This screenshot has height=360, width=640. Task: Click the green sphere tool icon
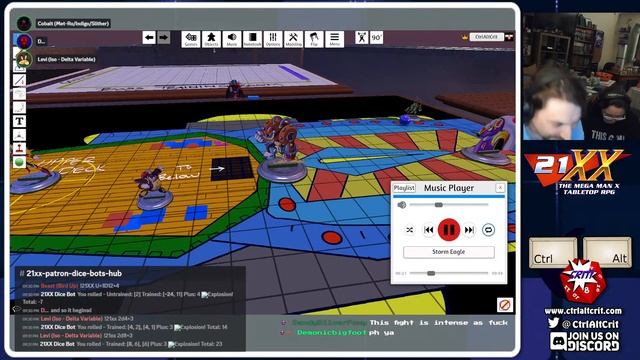pyautogui.click(x=19, y=162)
